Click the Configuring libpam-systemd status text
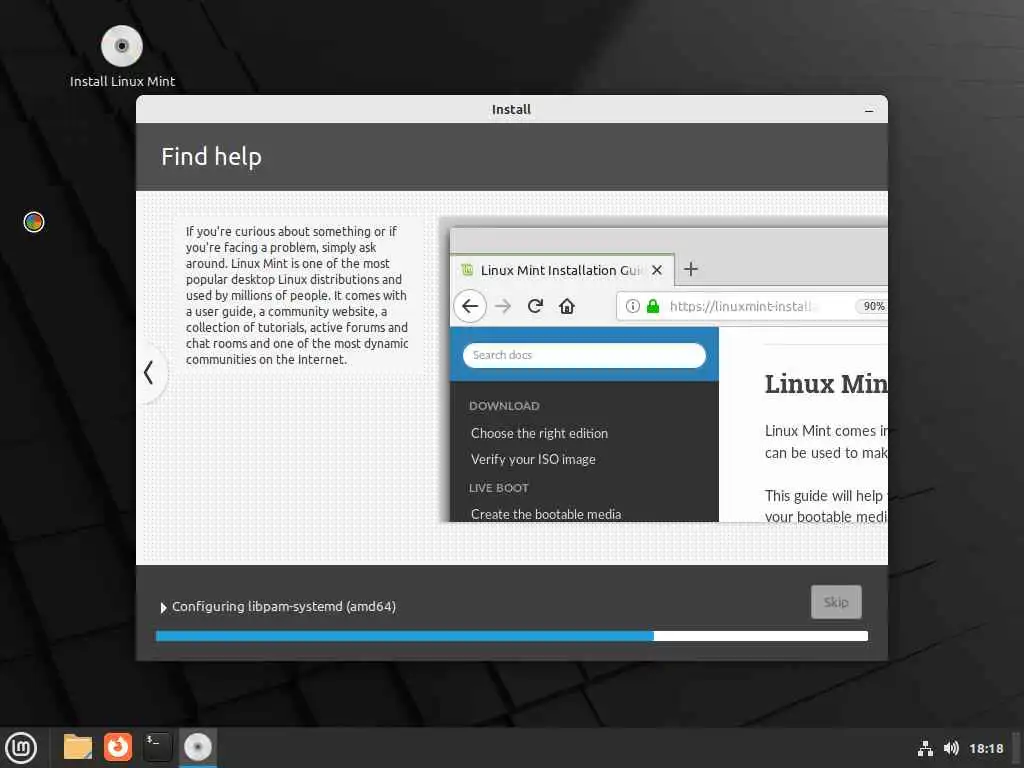This screenshot has height=768, width=1024. (284, 607)
